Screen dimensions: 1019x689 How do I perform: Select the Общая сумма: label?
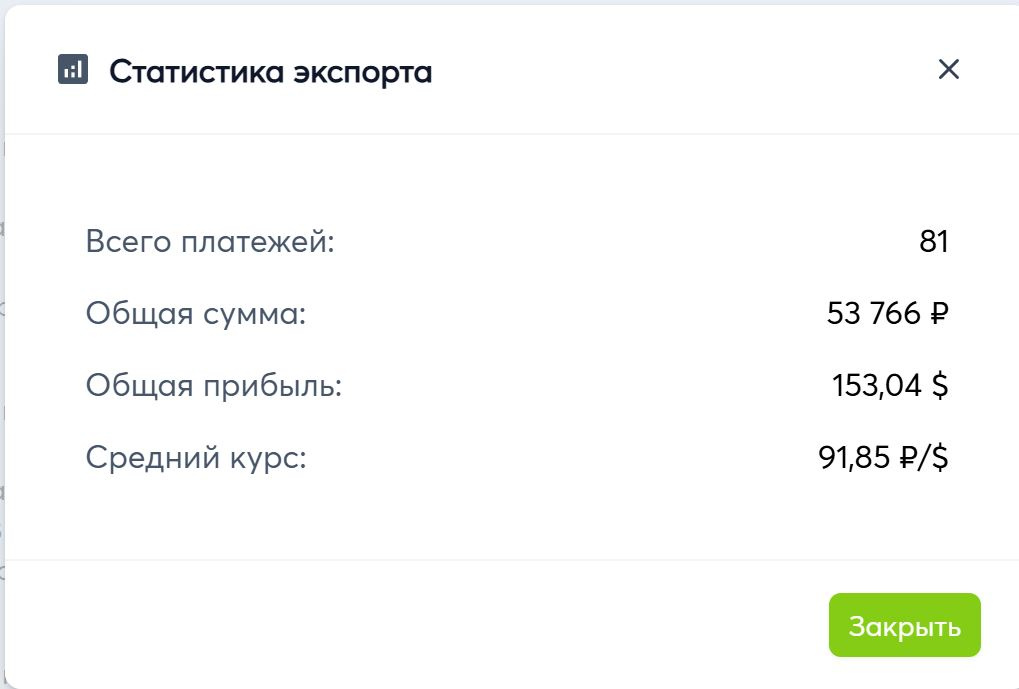point(196,314)
